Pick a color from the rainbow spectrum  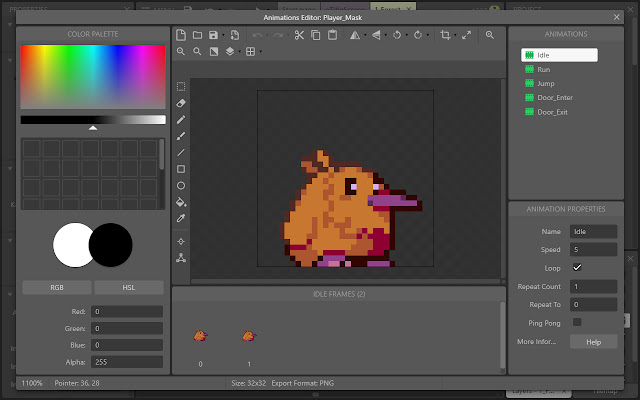[x=93, y=77]
